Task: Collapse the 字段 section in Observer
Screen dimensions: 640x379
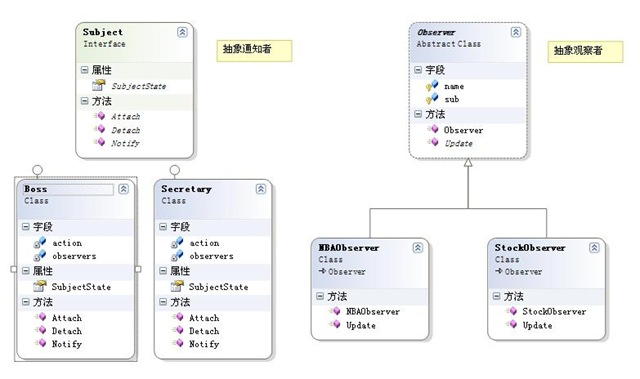Action: coord(418,70)
